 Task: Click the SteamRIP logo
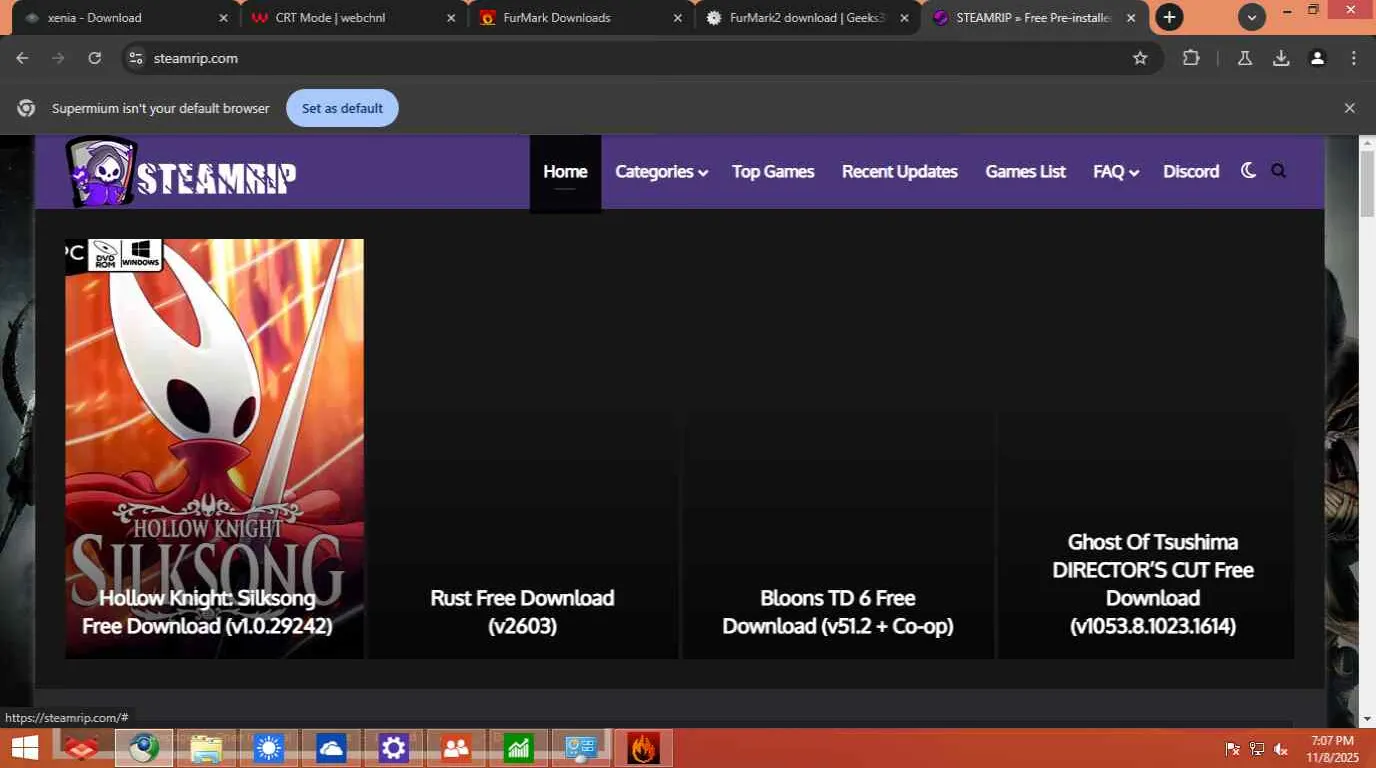click(181, 172)
